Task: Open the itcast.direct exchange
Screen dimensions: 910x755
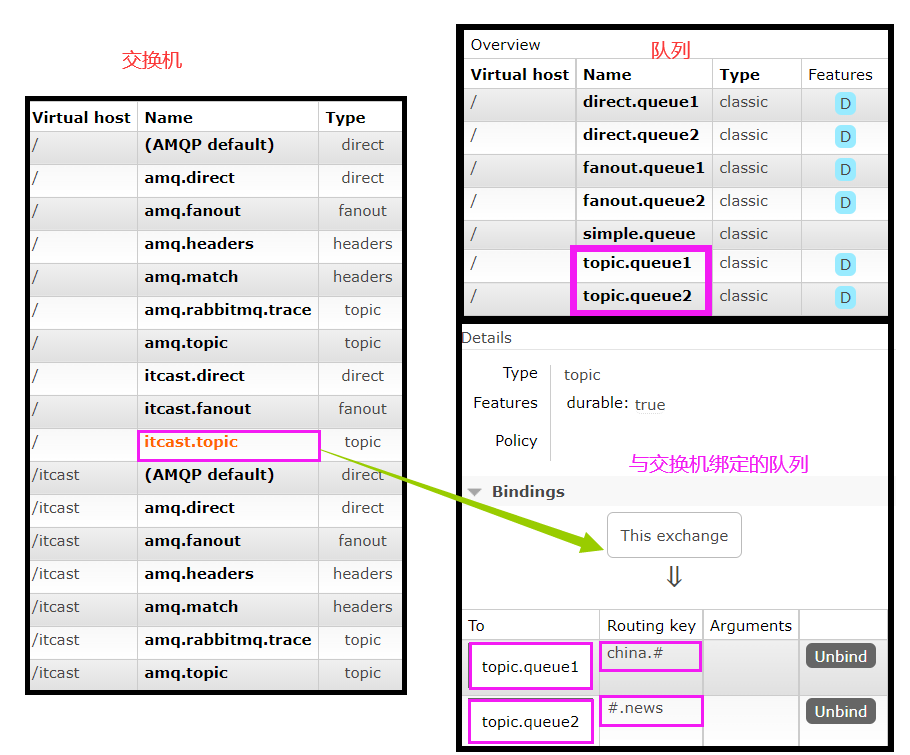Action: click(194, 375)
